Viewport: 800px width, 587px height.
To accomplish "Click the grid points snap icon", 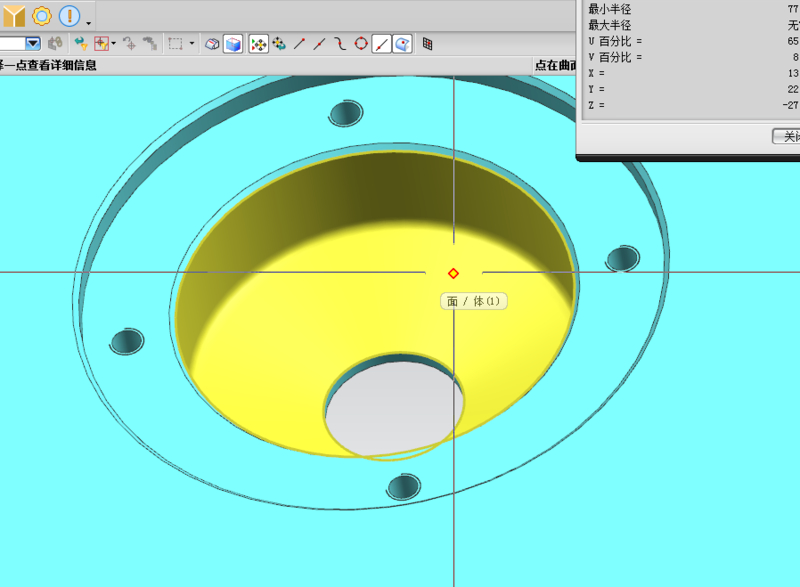I will [x=428, y=44].
